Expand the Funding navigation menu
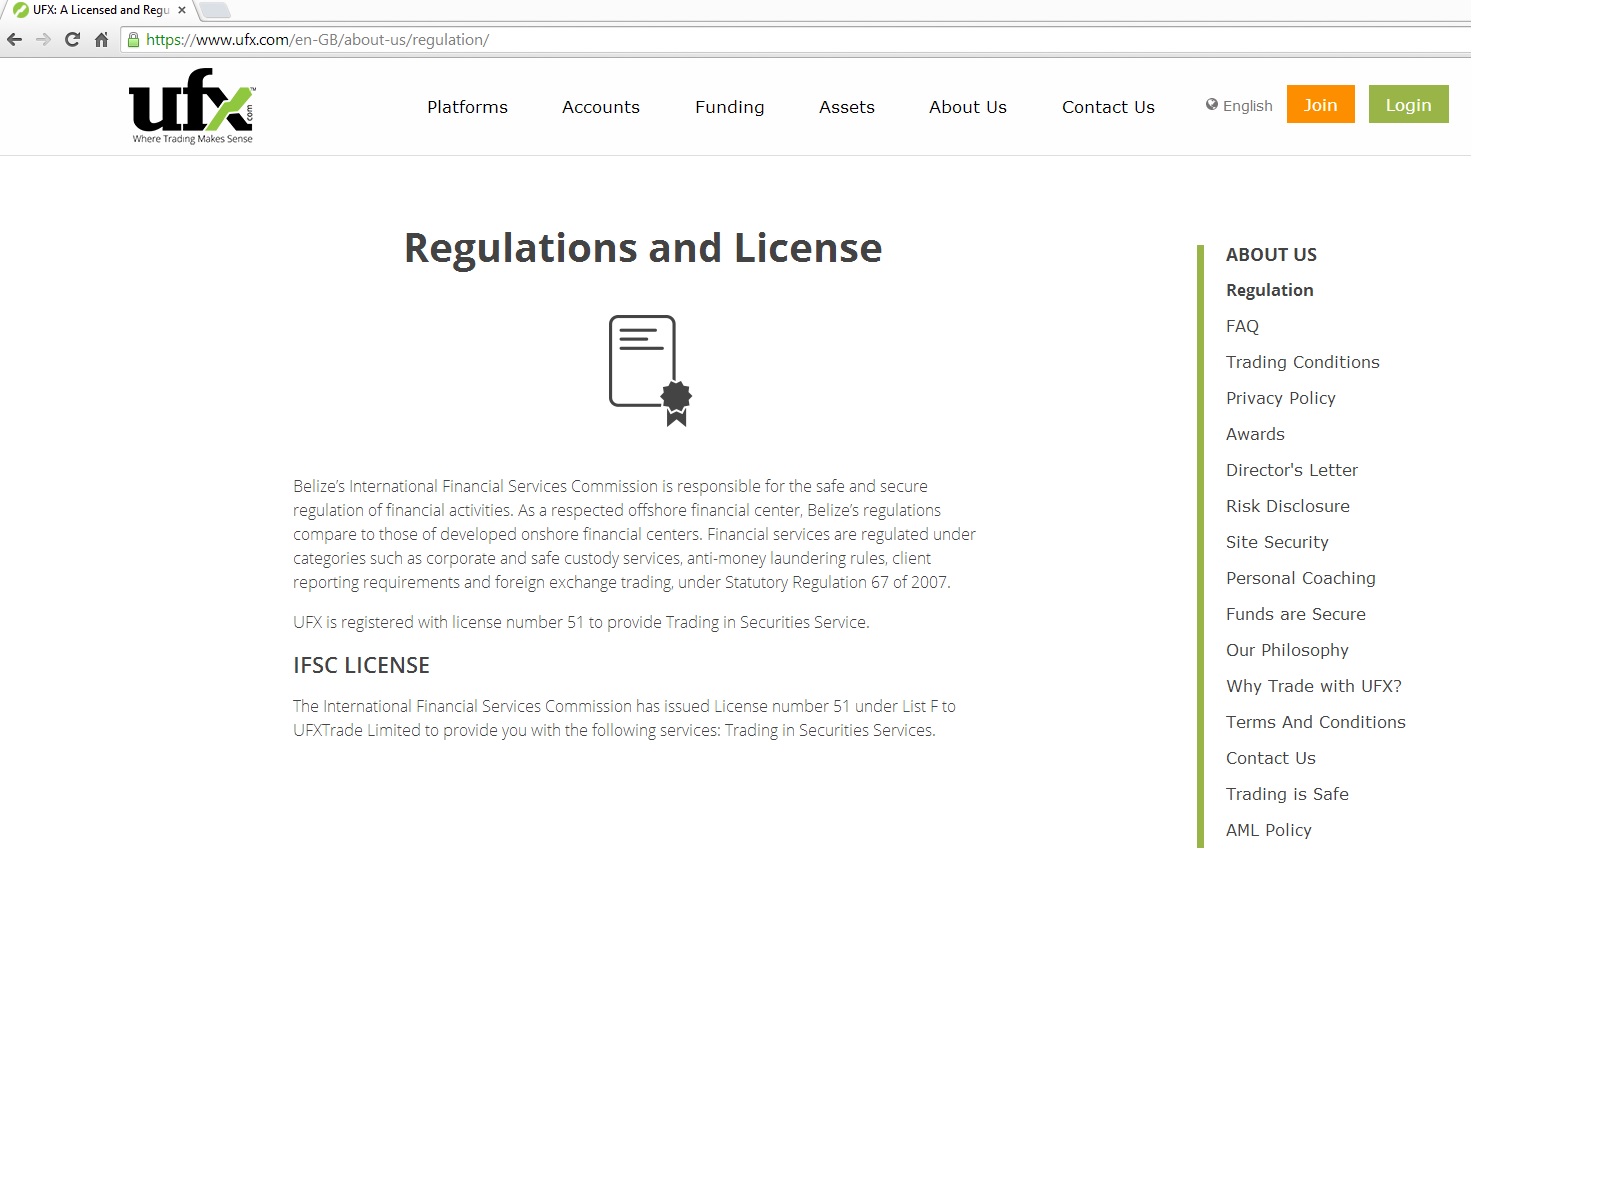The width and height of the screenshot is (1600, 1190). tap(729, 107)
